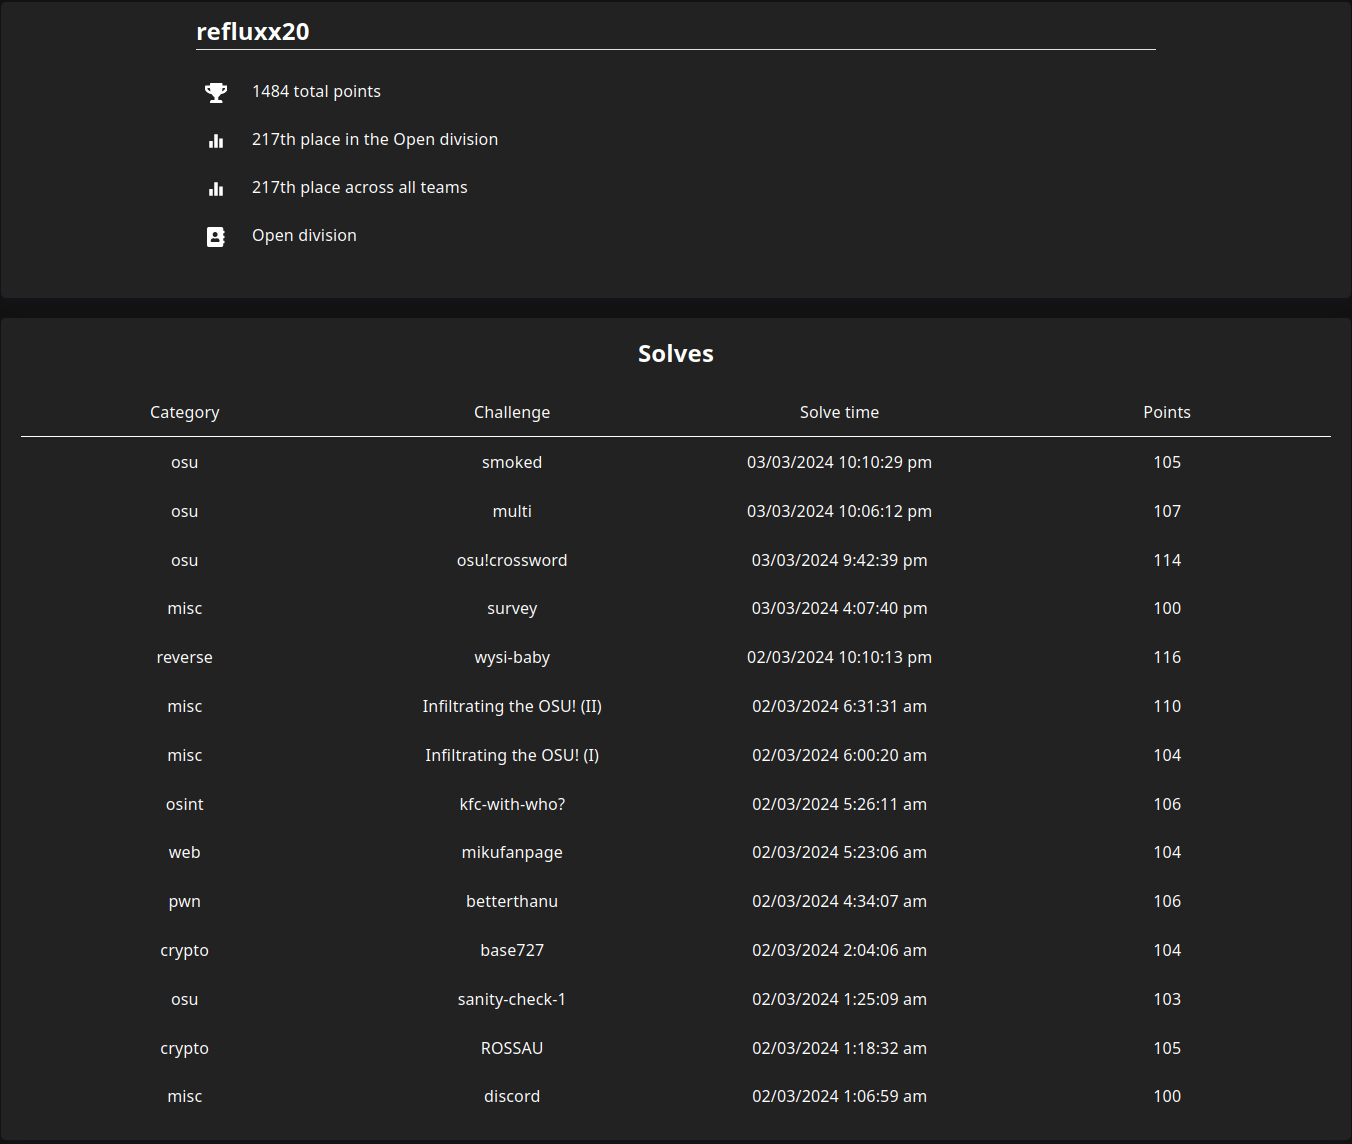
Task: Click the reverse category cell
Action: (185, 657)
